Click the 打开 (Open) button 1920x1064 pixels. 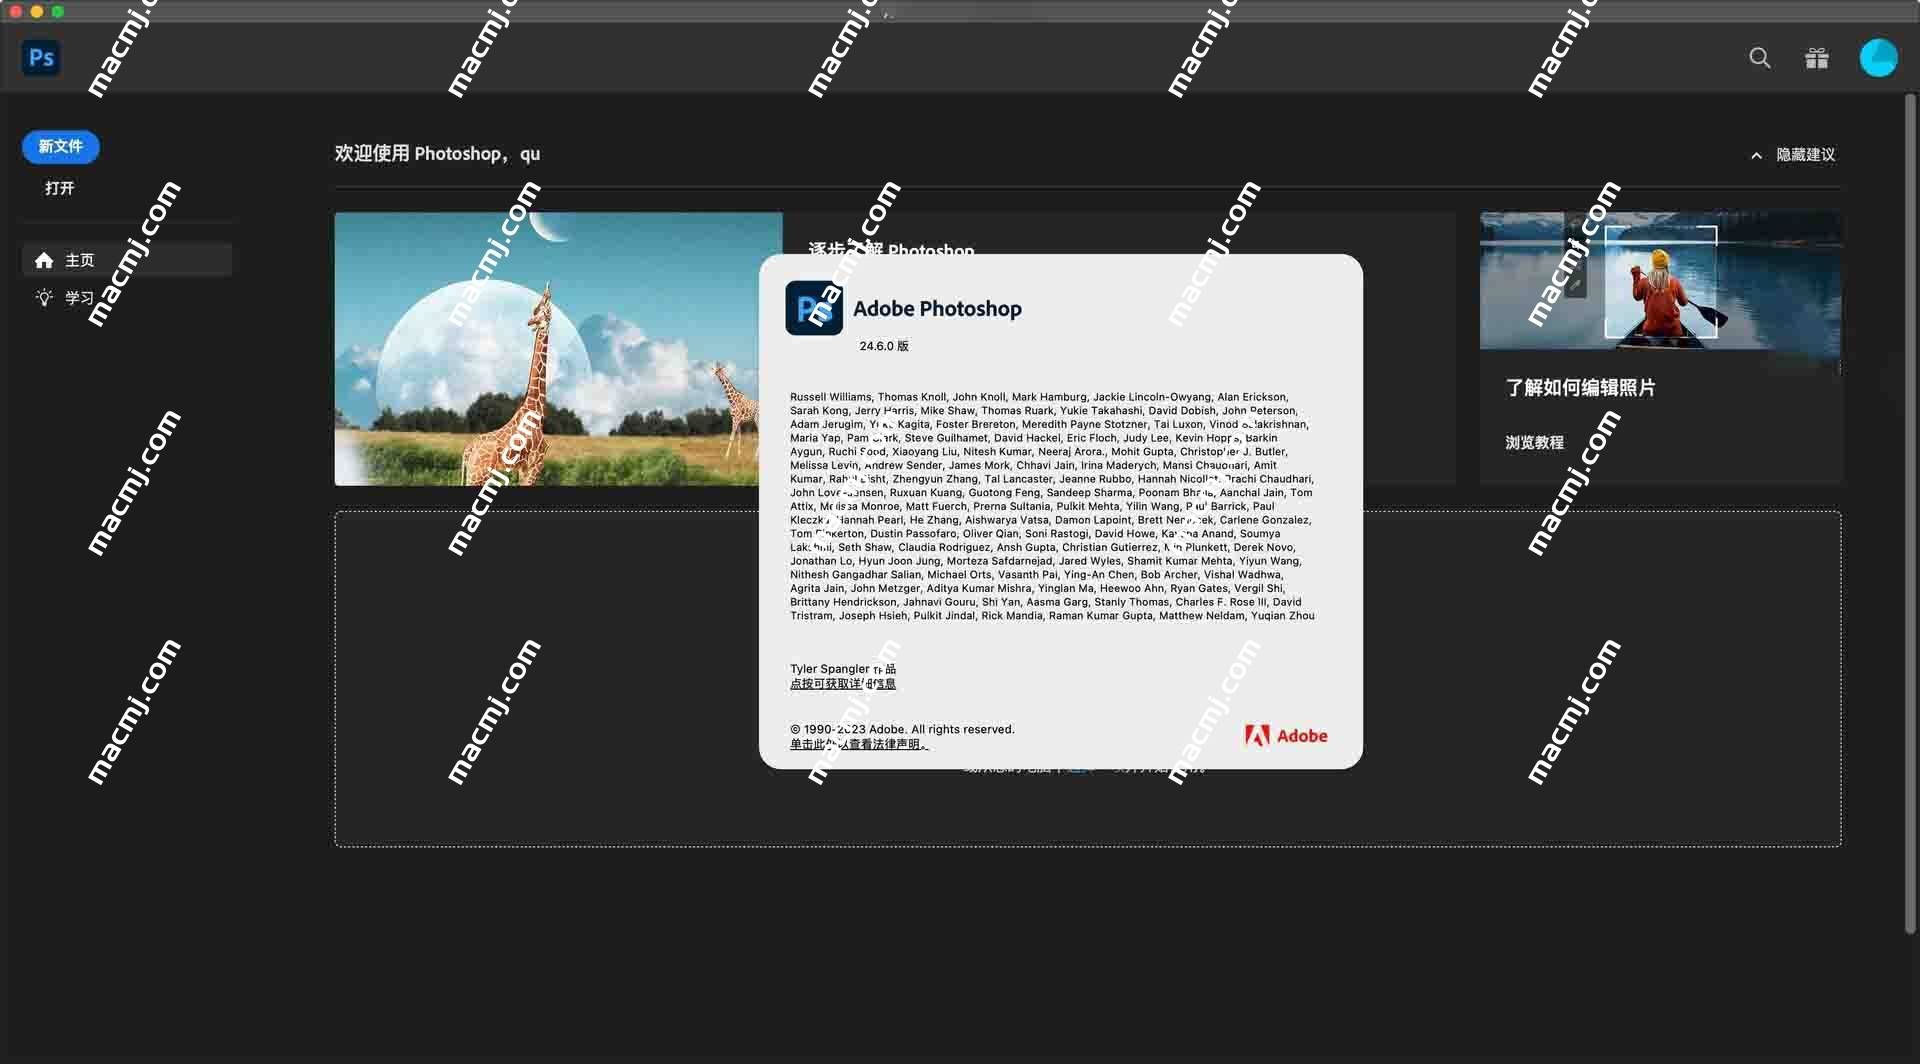coord(60,188)
